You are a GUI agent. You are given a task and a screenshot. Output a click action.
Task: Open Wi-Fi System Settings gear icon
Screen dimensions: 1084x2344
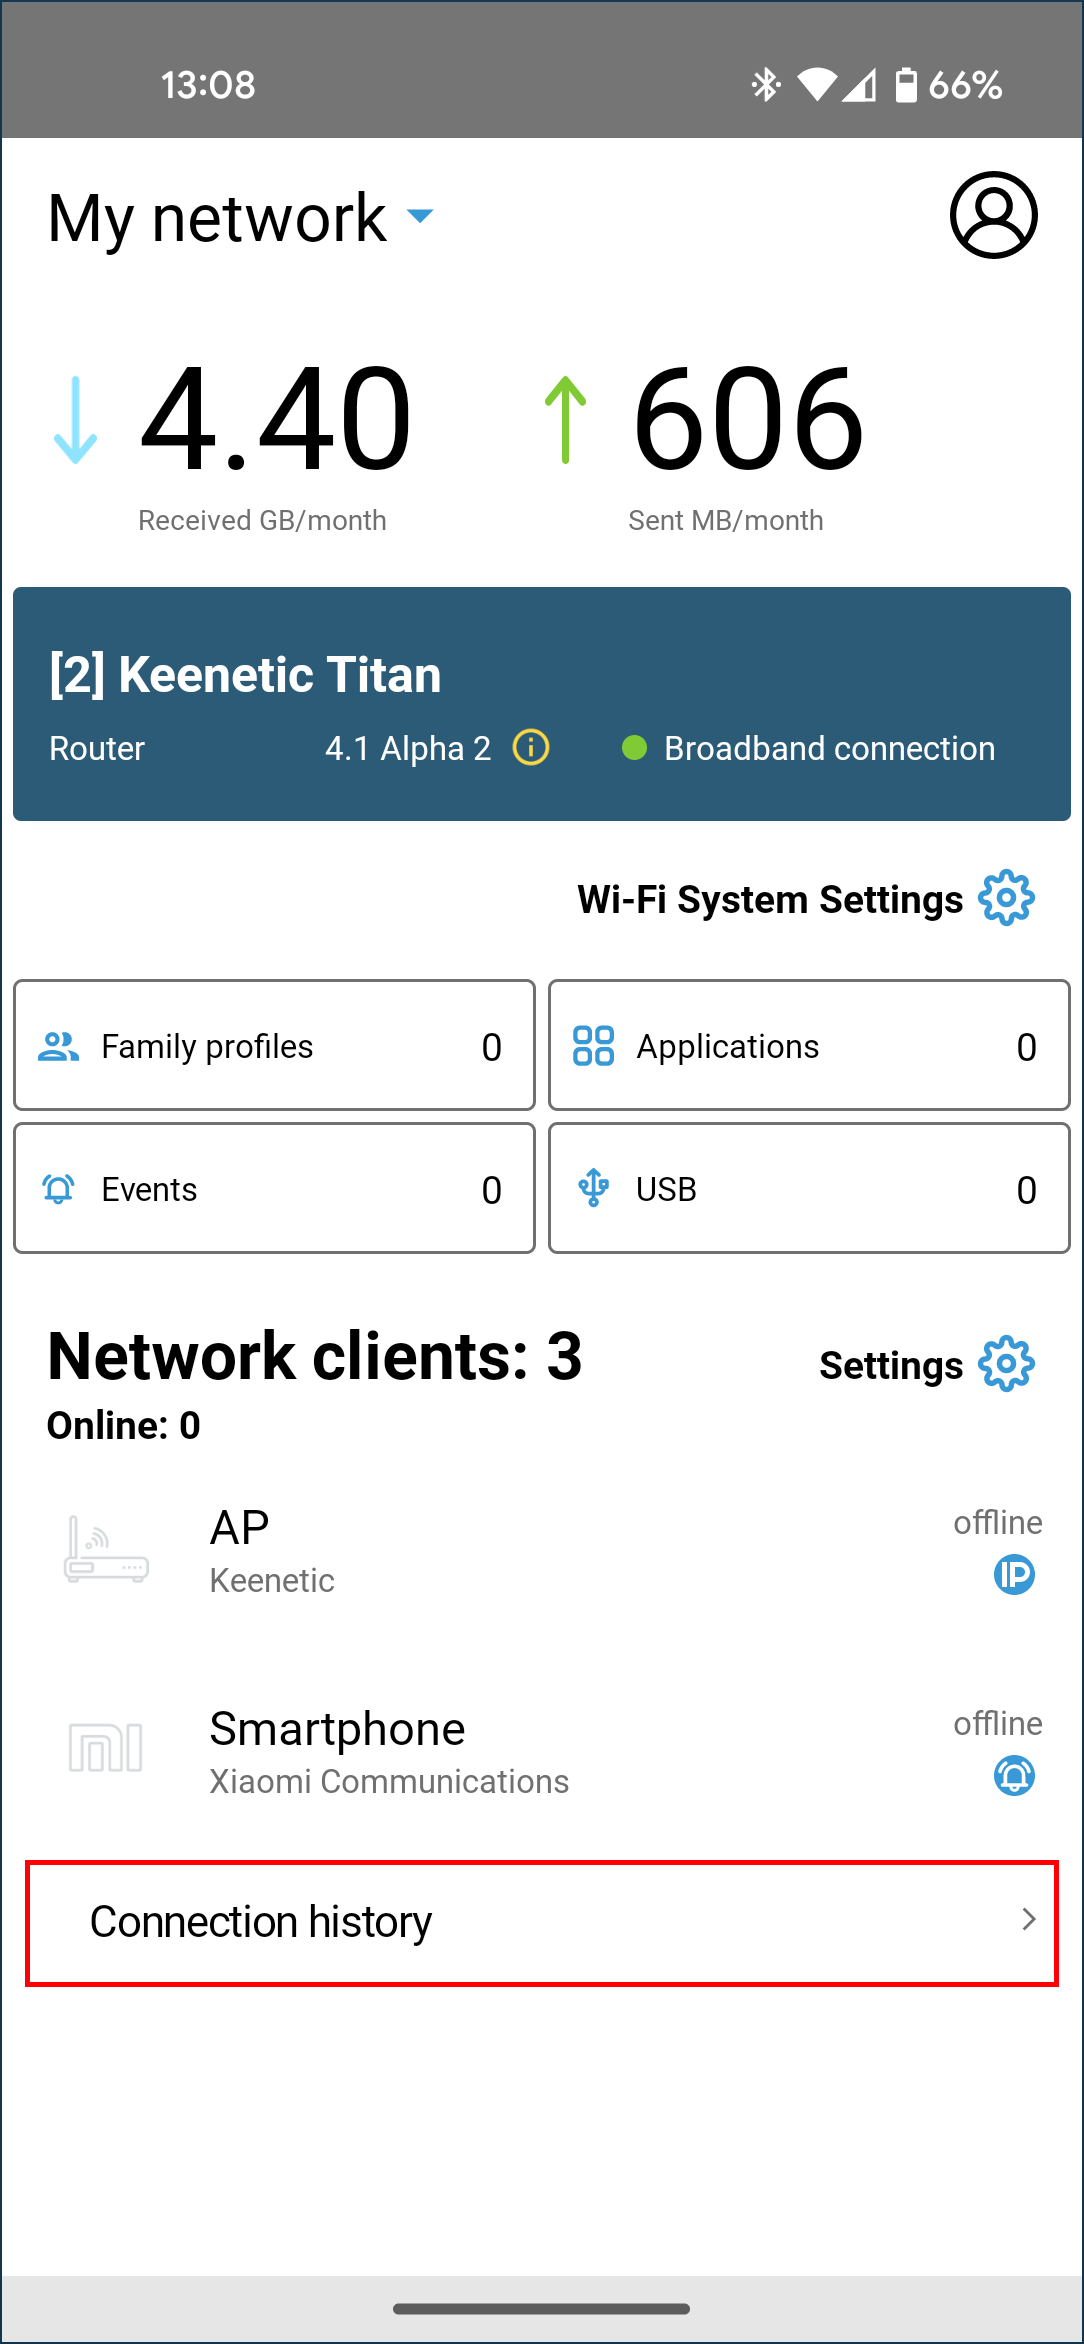coord(1006,898)
